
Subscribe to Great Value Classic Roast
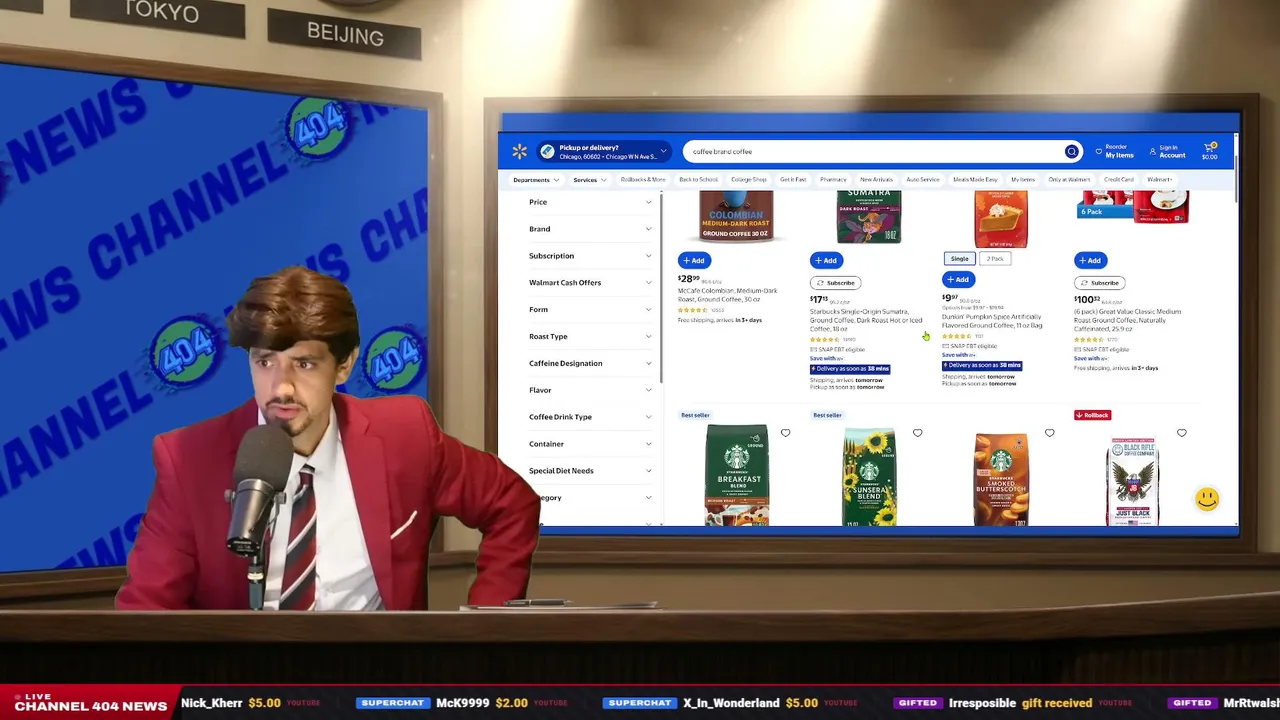1100,283
